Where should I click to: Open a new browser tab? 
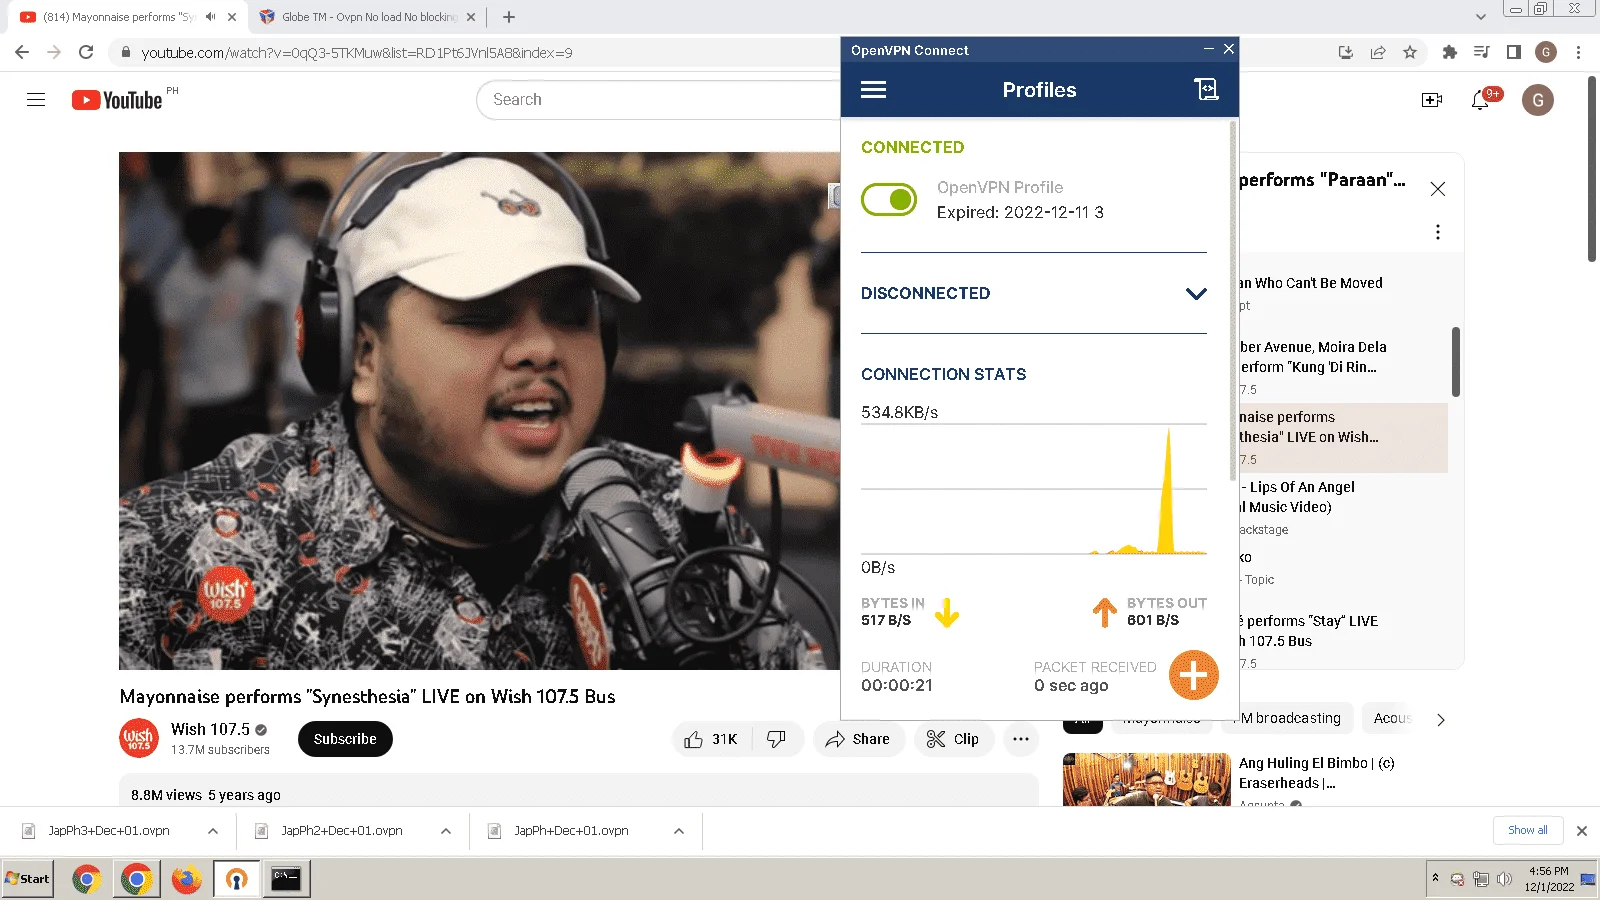(509, 17)
